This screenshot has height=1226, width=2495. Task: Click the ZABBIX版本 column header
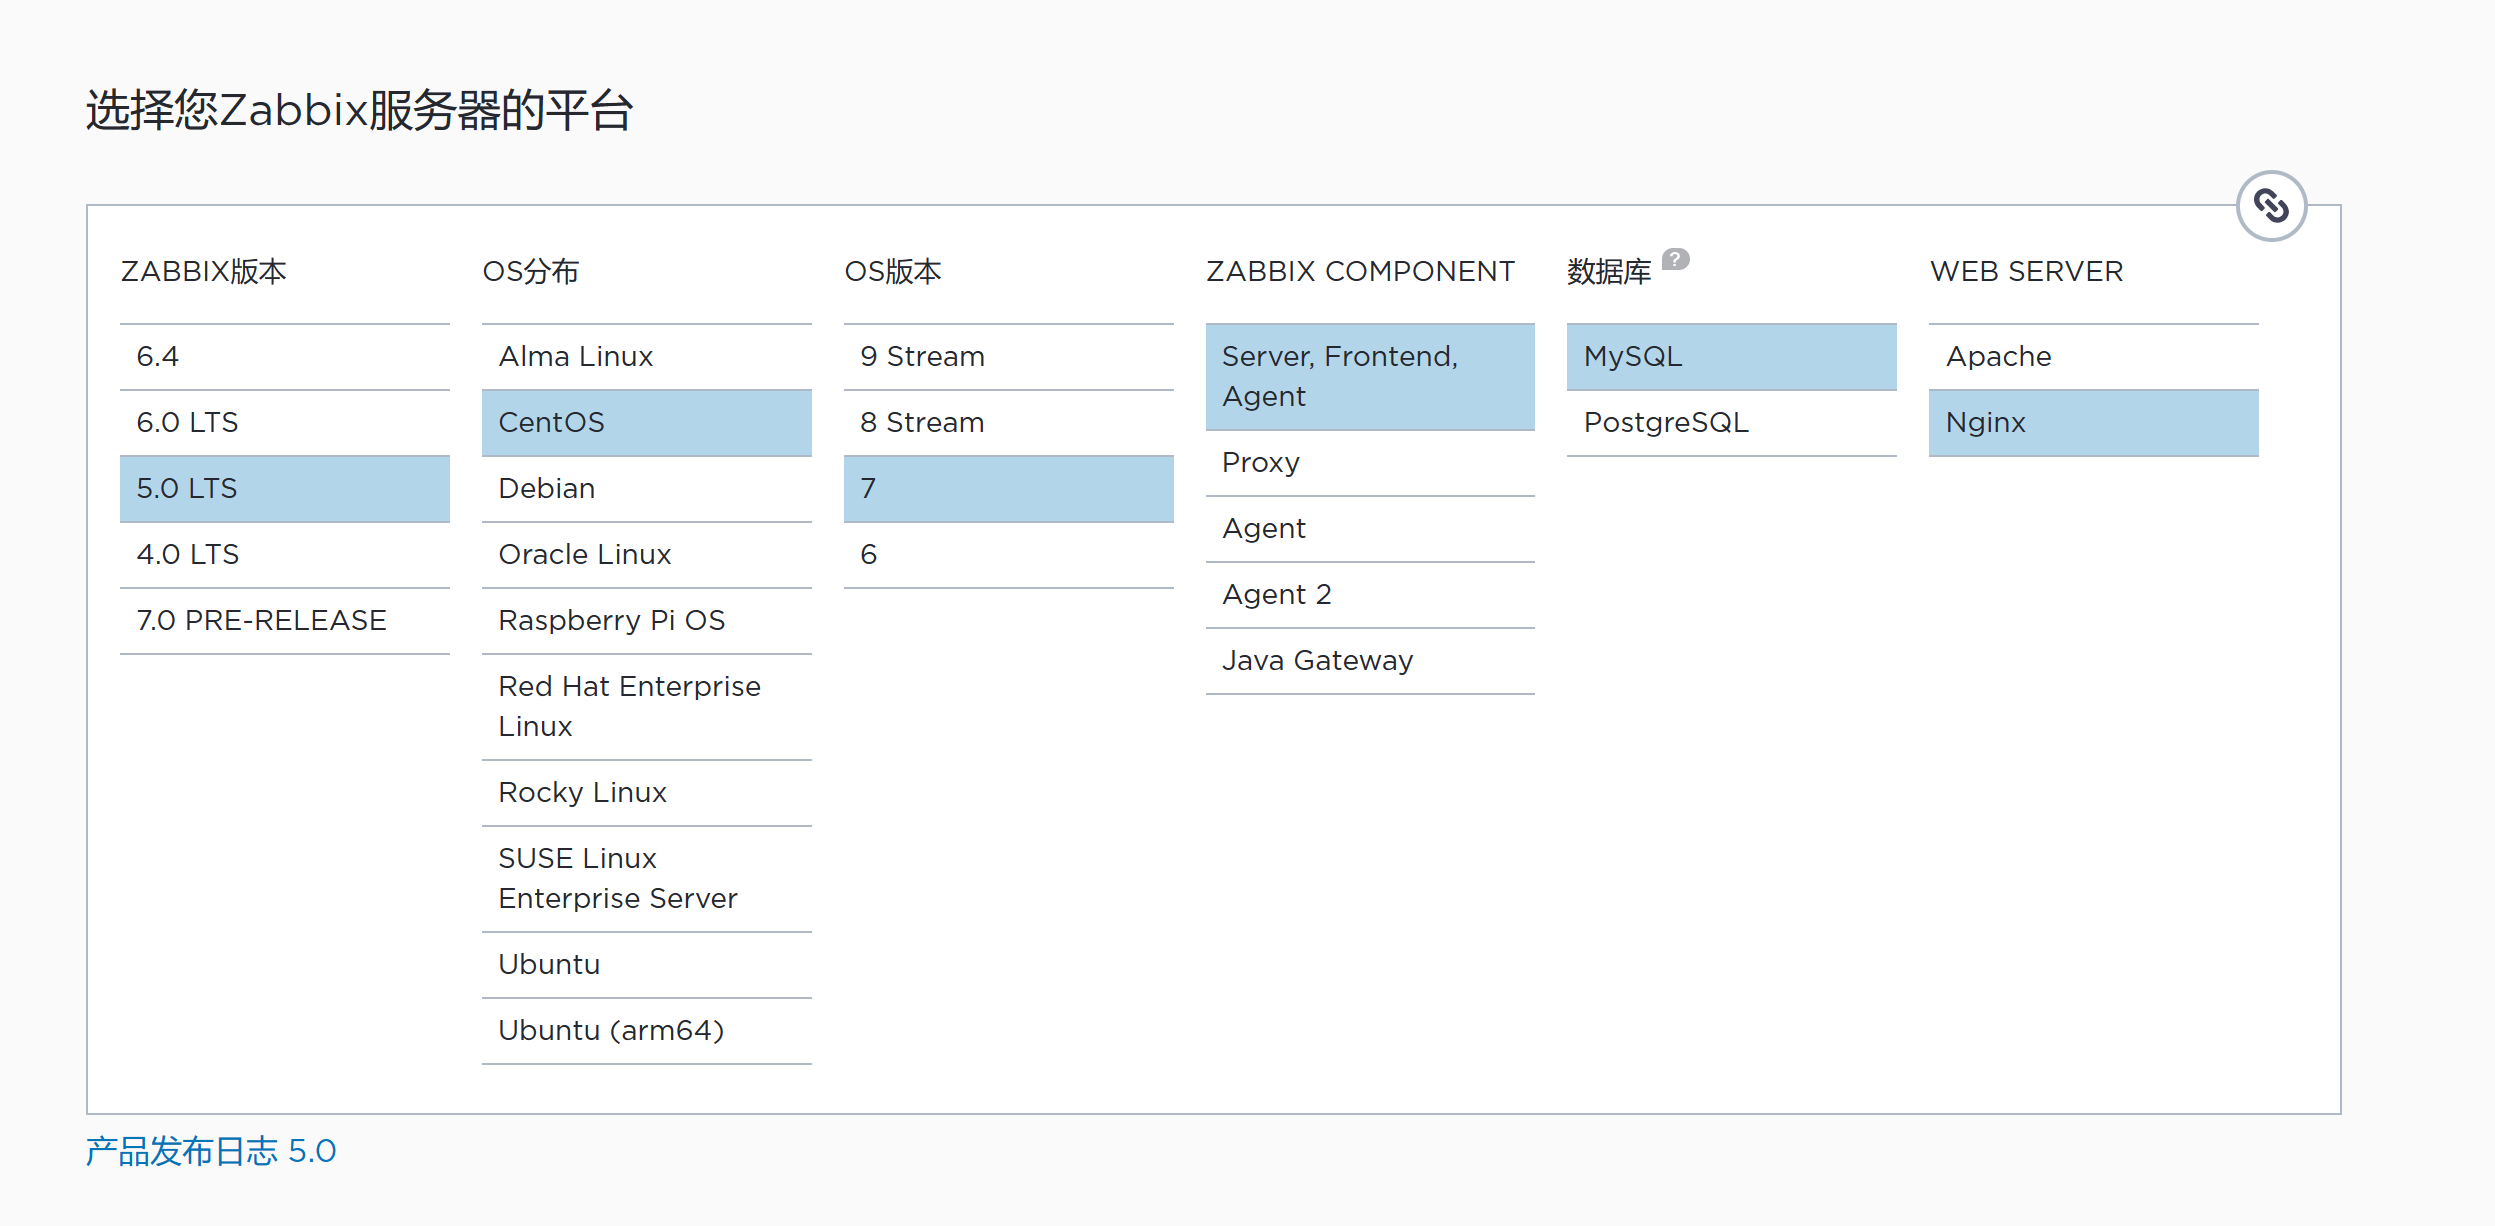tap(204, 271)
